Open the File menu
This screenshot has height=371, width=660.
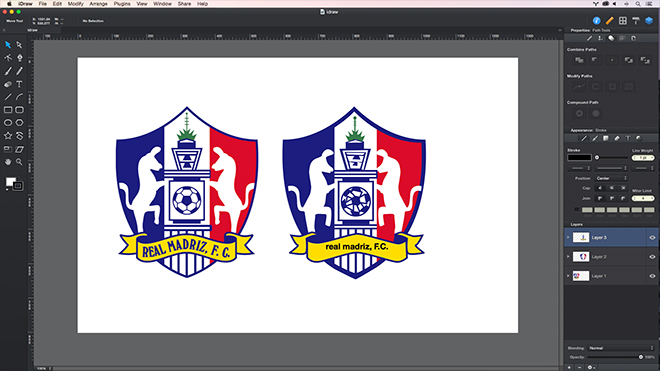point(43,4)
